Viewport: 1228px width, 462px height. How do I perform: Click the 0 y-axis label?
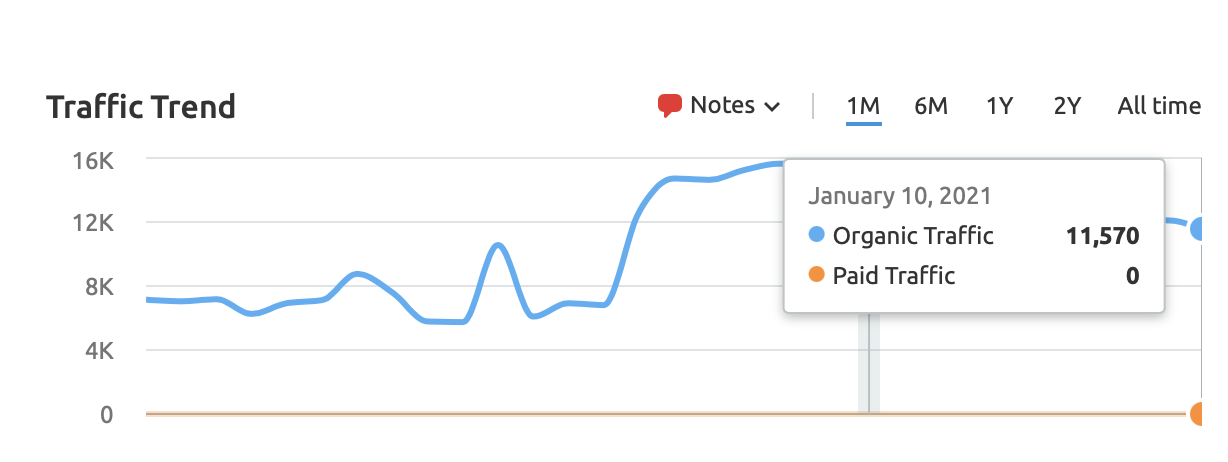(106, 414)
